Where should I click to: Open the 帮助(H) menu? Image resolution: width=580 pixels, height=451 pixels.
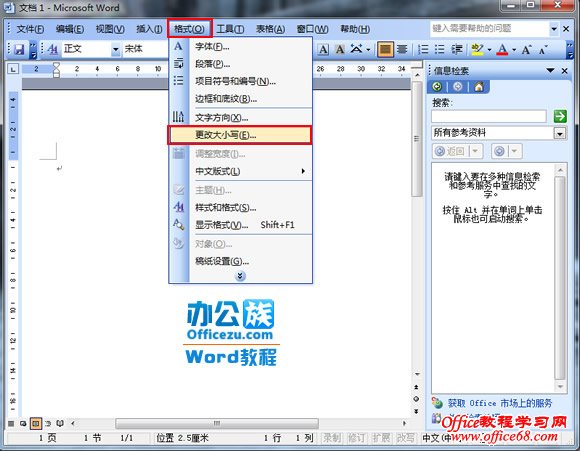click(355, 29)
